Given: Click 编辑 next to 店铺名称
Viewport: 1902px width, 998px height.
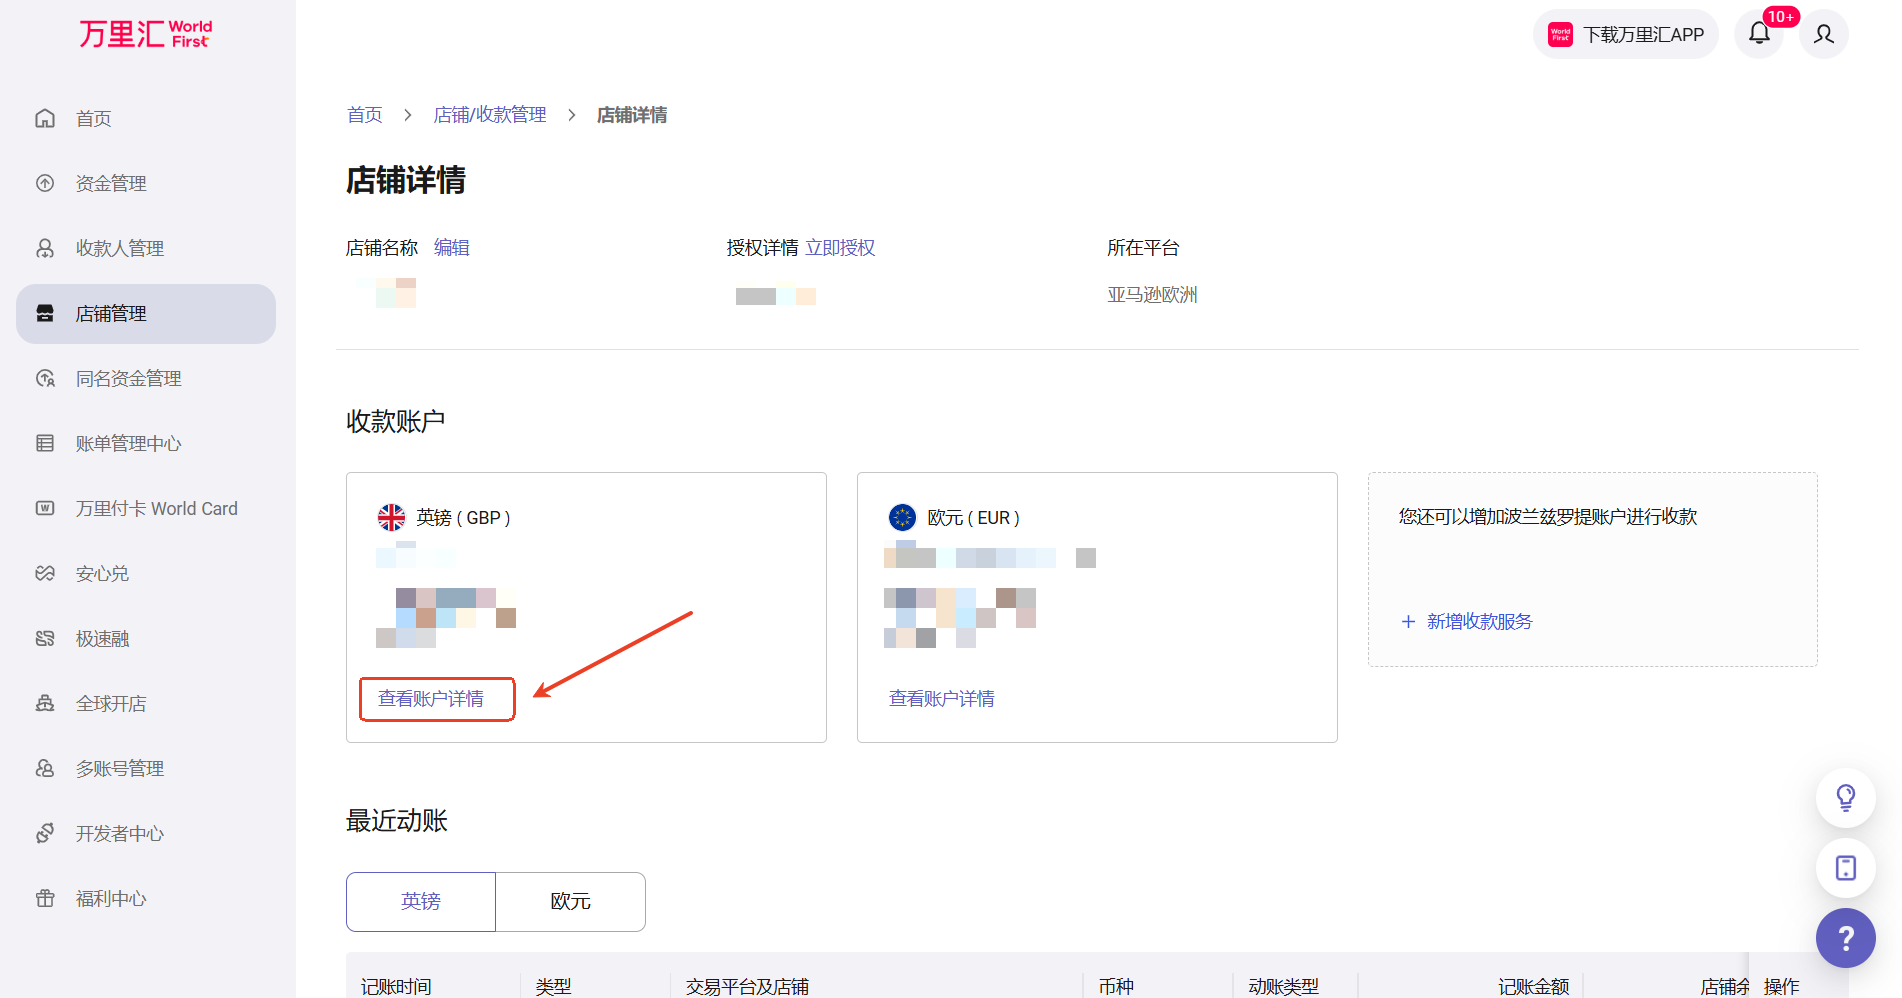Looking at the screenshot, I should point(452,248).
